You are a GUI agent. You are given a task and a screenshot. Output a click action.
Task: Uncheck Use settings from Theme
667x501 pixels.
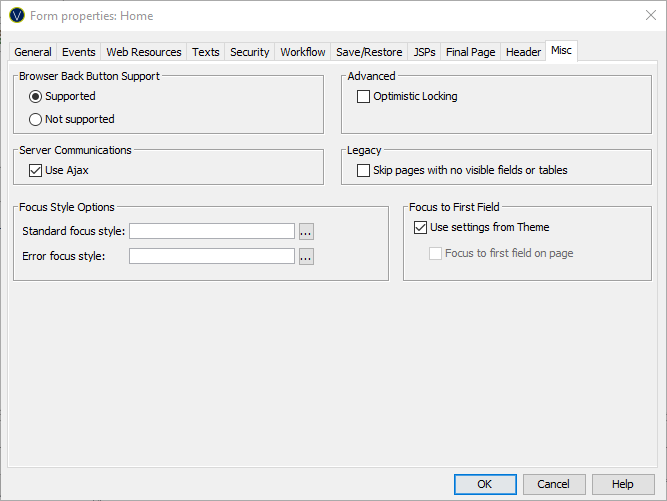pyautogui.click(x=421, y=228)
